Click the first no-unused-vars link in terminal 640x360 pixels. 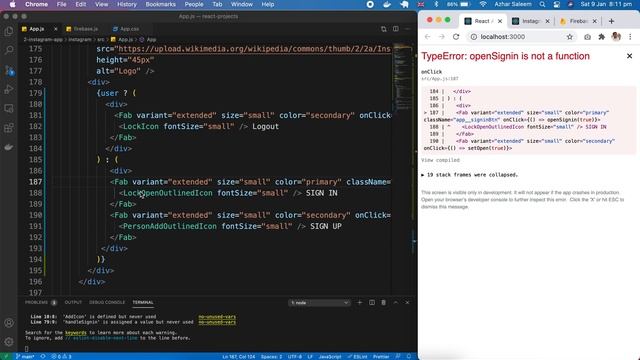click(217, 316)
